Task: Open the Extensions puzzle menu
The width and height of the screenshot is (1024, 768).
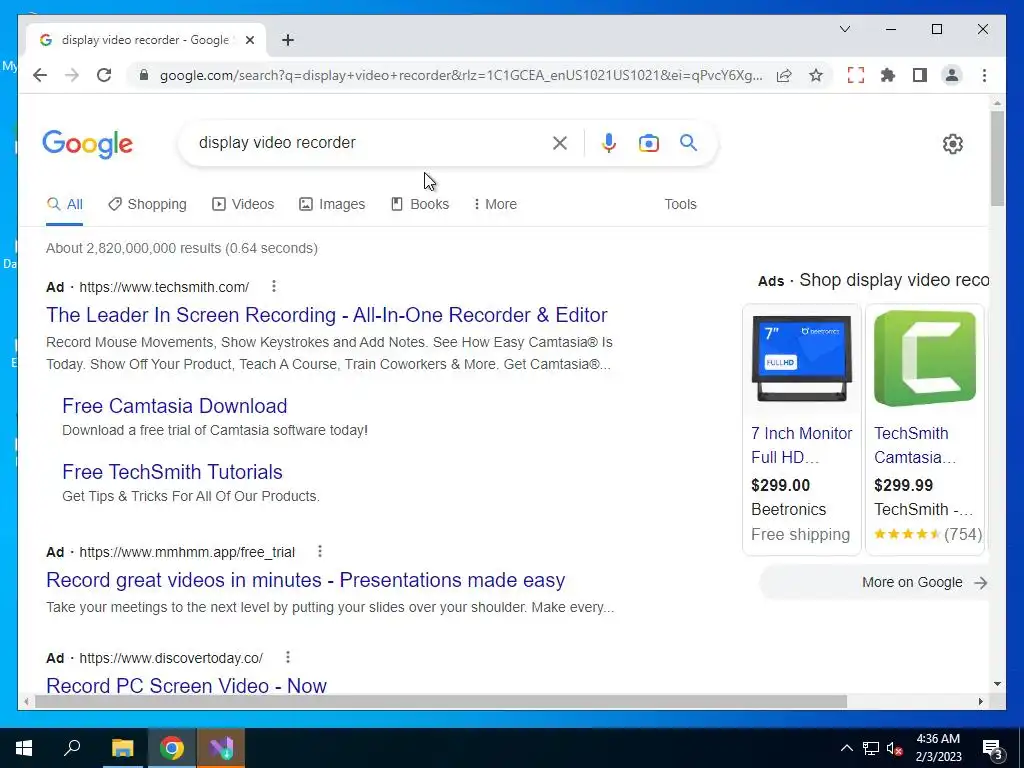Action: tap(888, 75)
